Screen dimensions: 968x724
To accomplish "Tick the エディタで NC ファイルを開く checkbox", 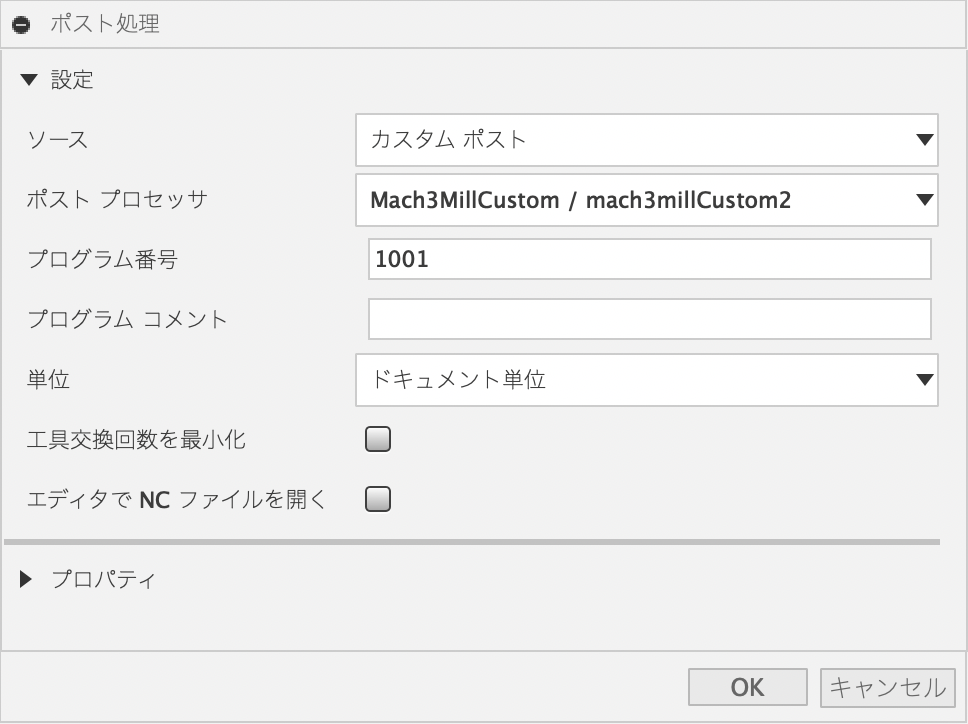I will [x=378, y=499].
